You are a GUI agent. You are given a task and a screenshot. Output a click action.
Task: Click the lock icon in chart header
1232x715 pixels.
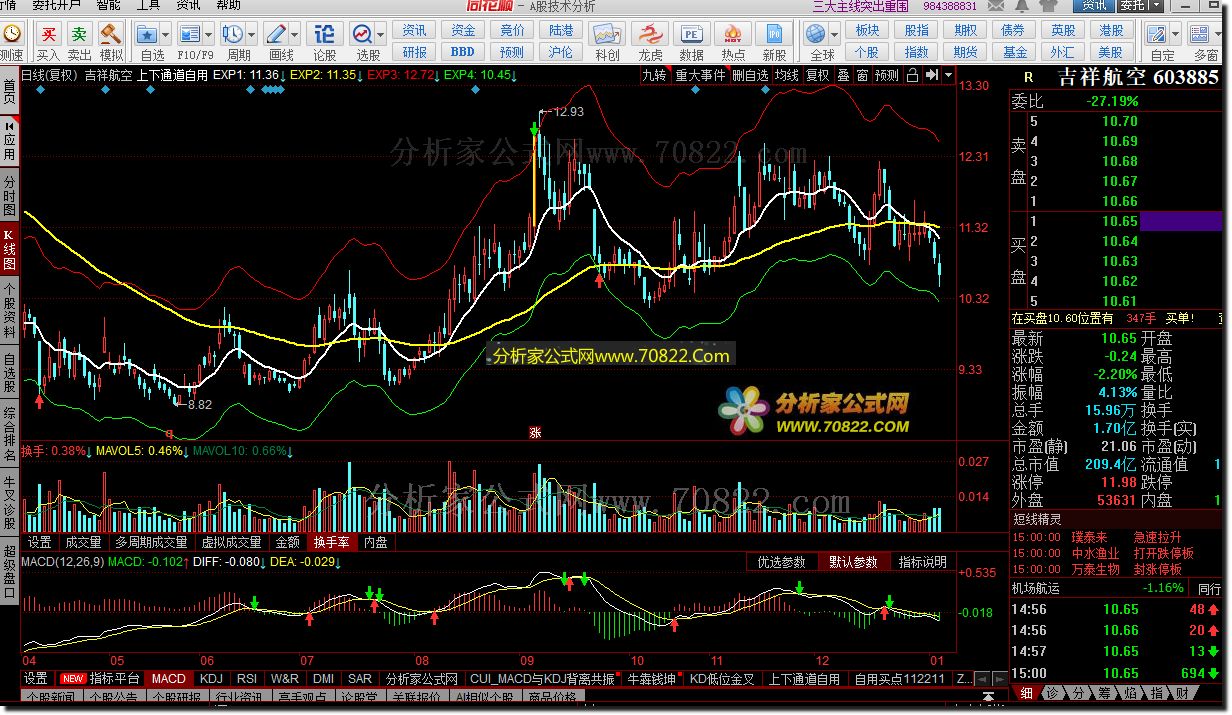[913, 75]
